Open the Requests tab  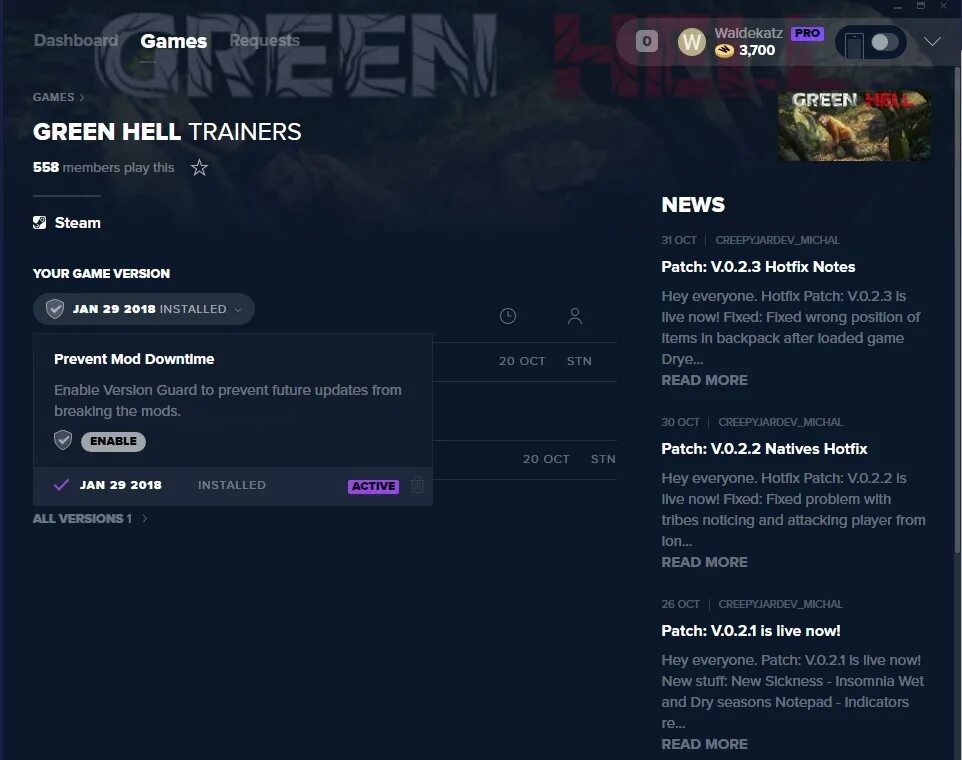tap(264, 40)
